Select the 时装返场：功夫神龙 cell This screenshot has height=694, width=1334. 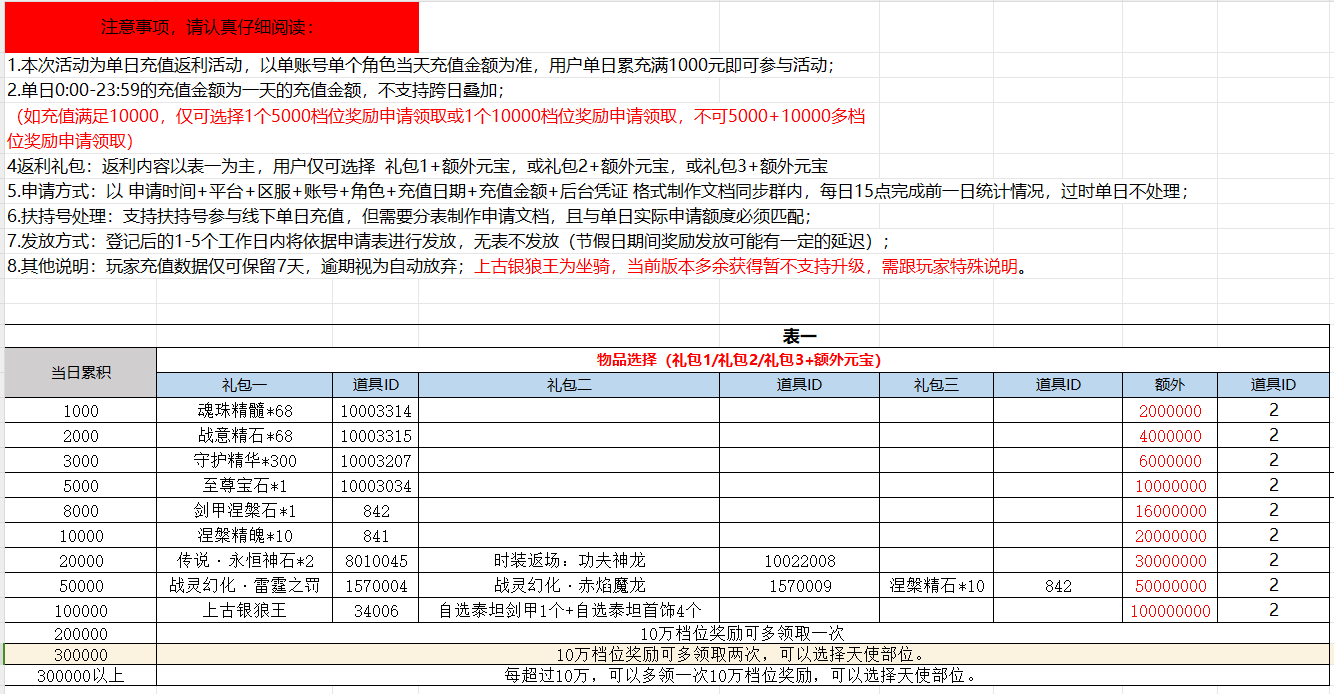[x=569, y=560]
